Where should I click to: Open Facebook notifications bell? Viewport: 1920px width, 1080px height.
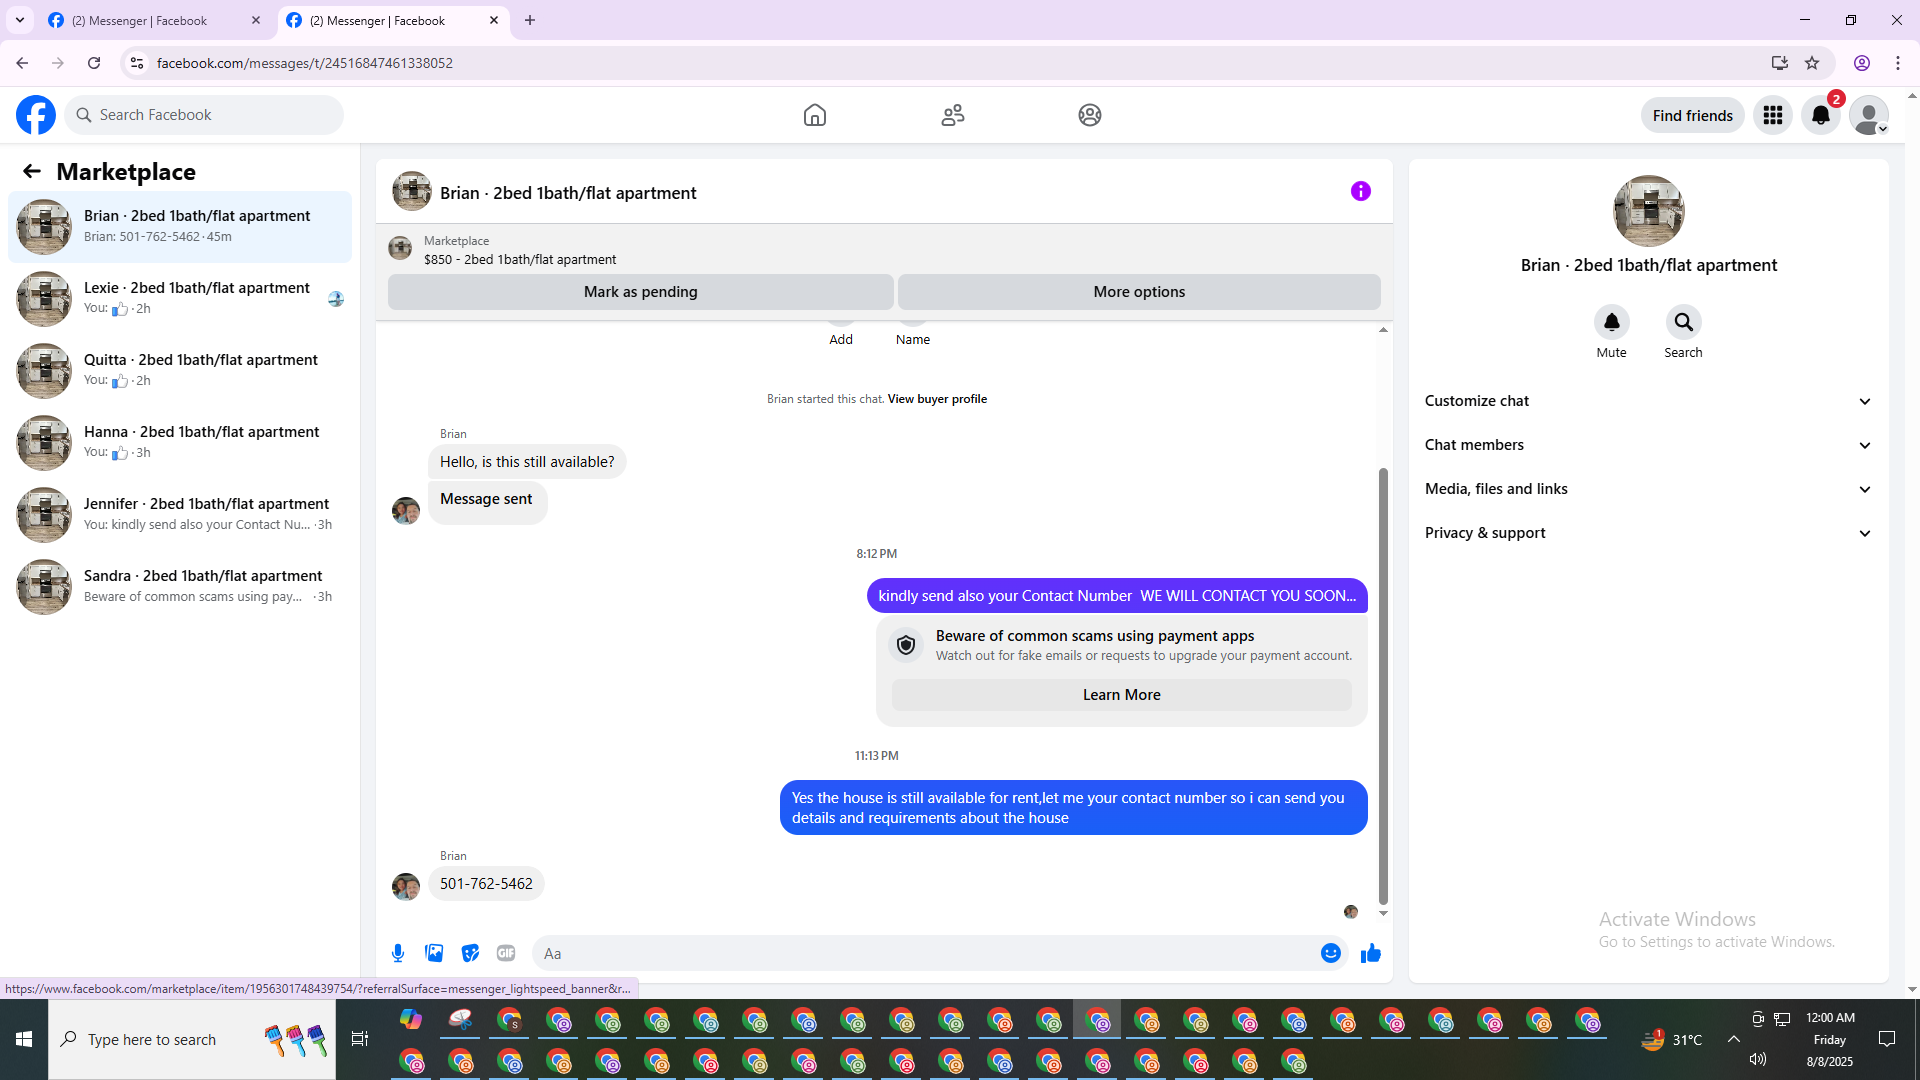[x=1820, y=115]
